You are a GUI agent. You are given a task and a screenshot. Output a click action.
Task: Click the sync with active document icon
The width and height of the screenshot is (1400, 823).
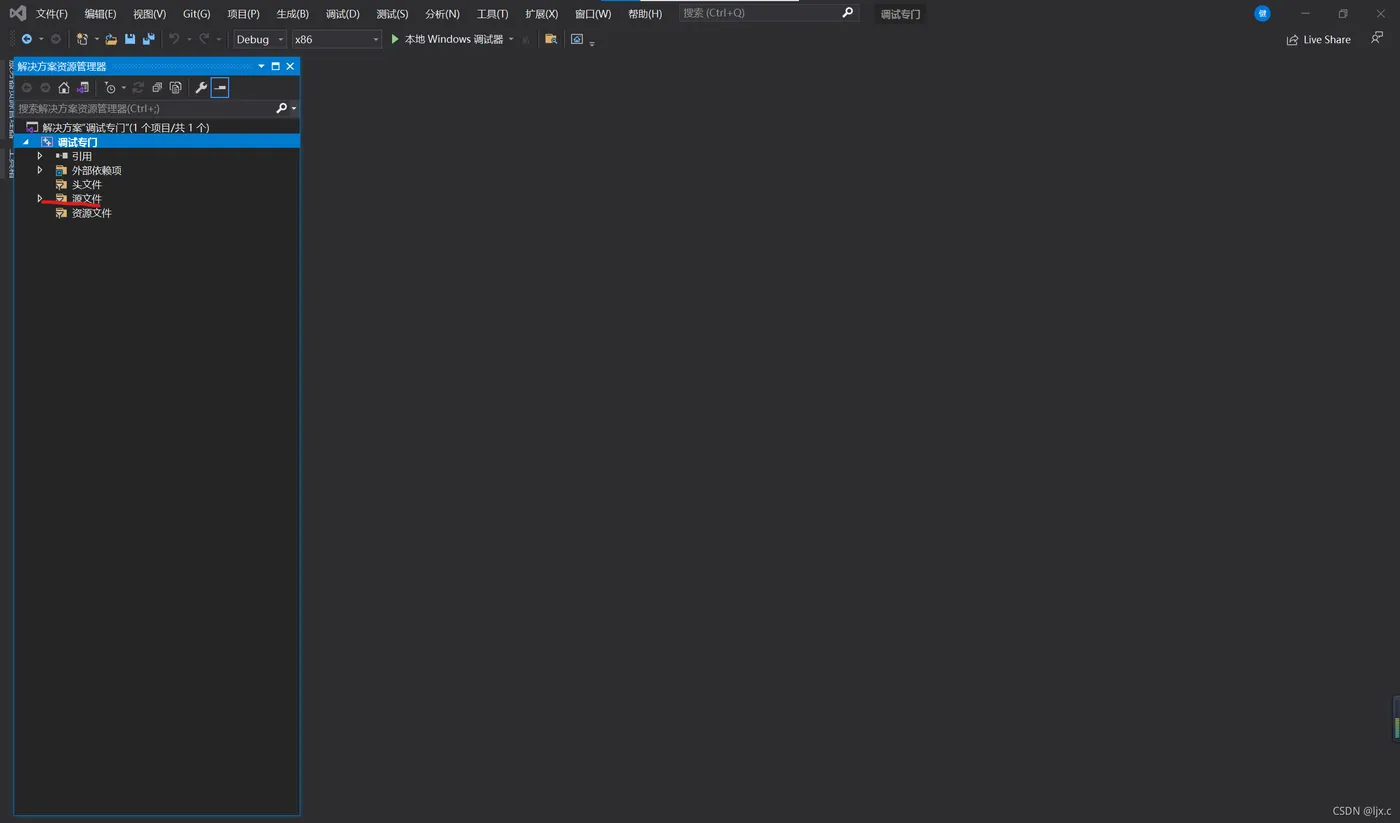point(138,88)
